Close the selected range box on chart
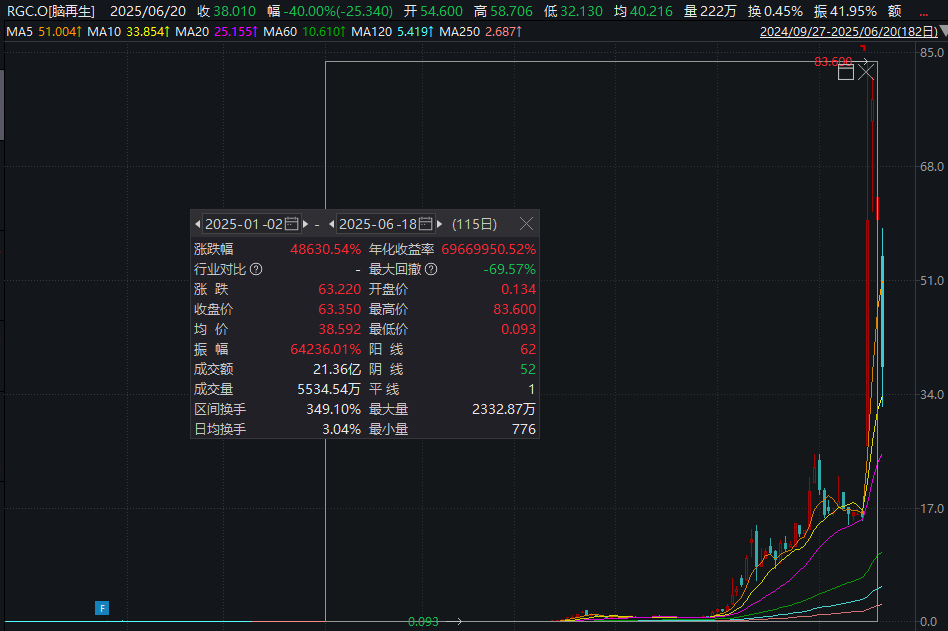The image size is (948, 631). (866, 71)
